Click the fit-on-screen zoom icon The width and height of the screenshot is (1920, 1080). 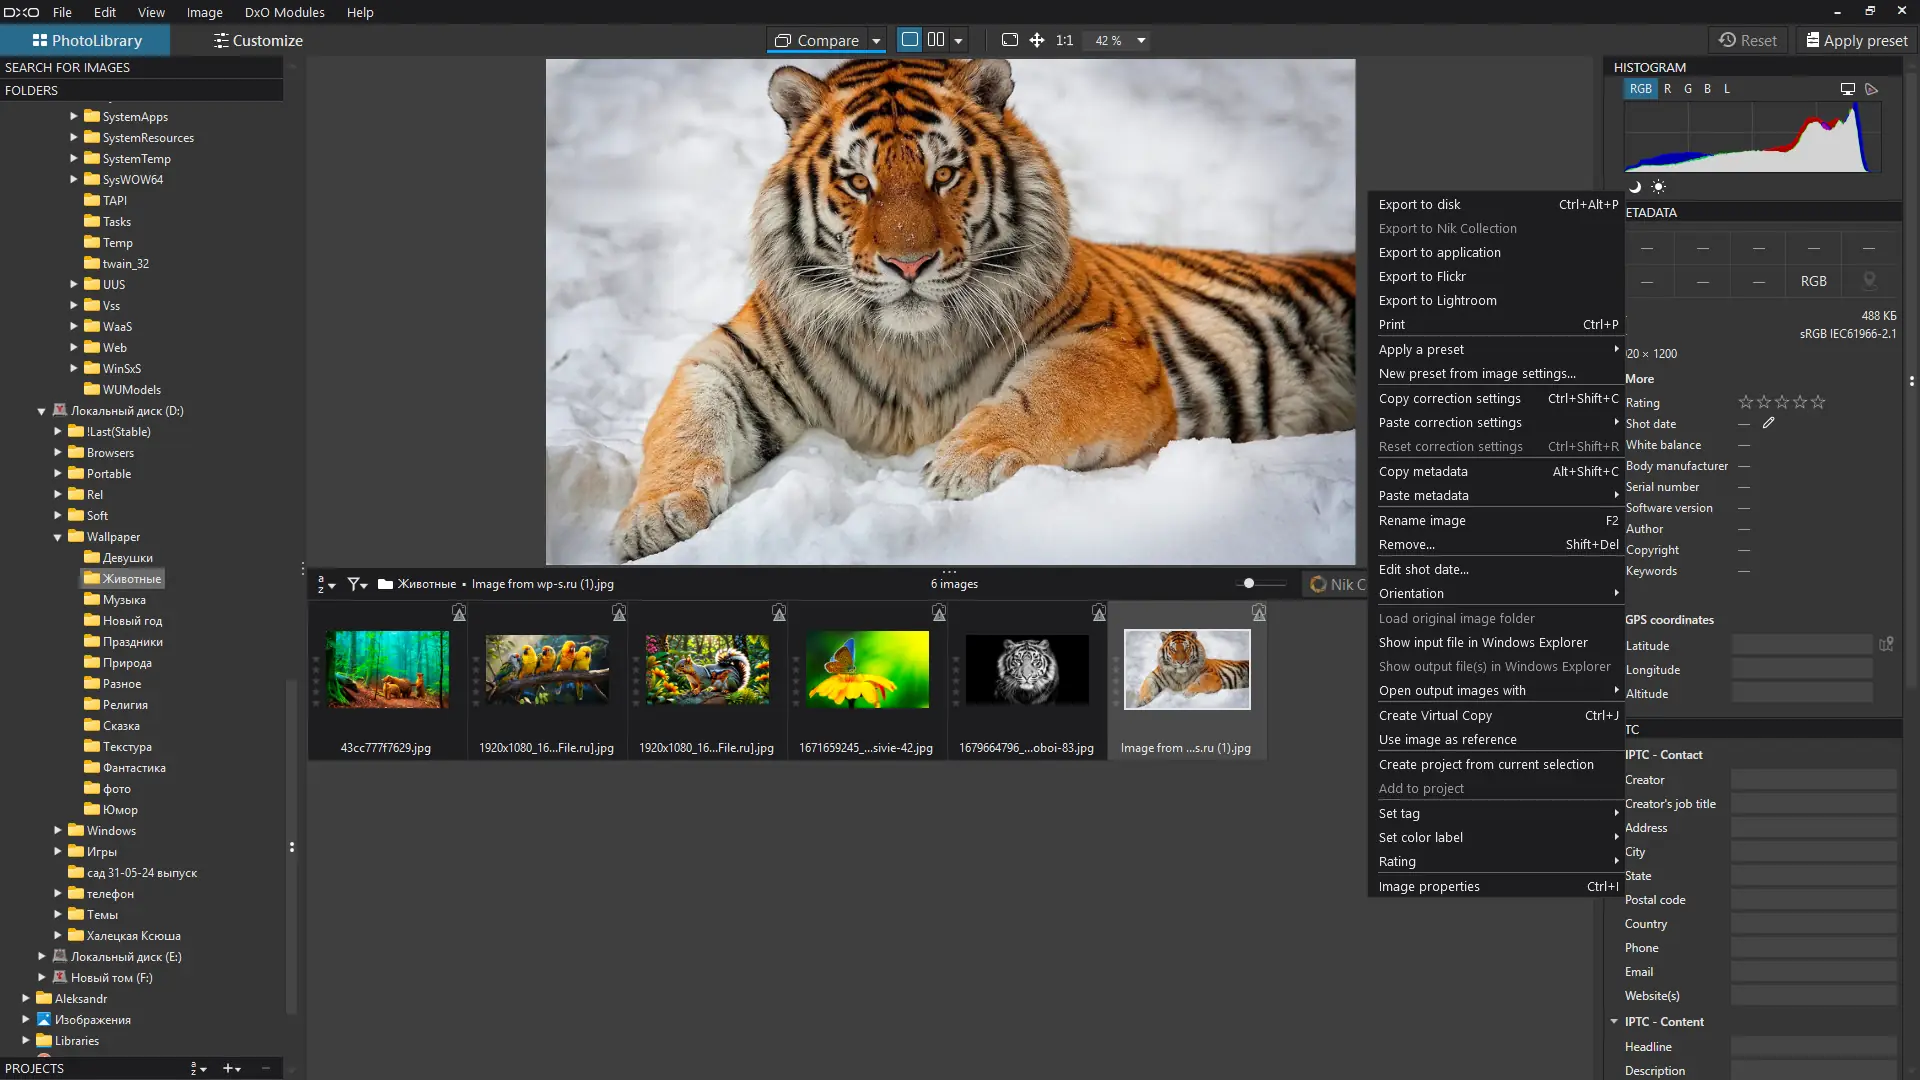[1010, 40]
